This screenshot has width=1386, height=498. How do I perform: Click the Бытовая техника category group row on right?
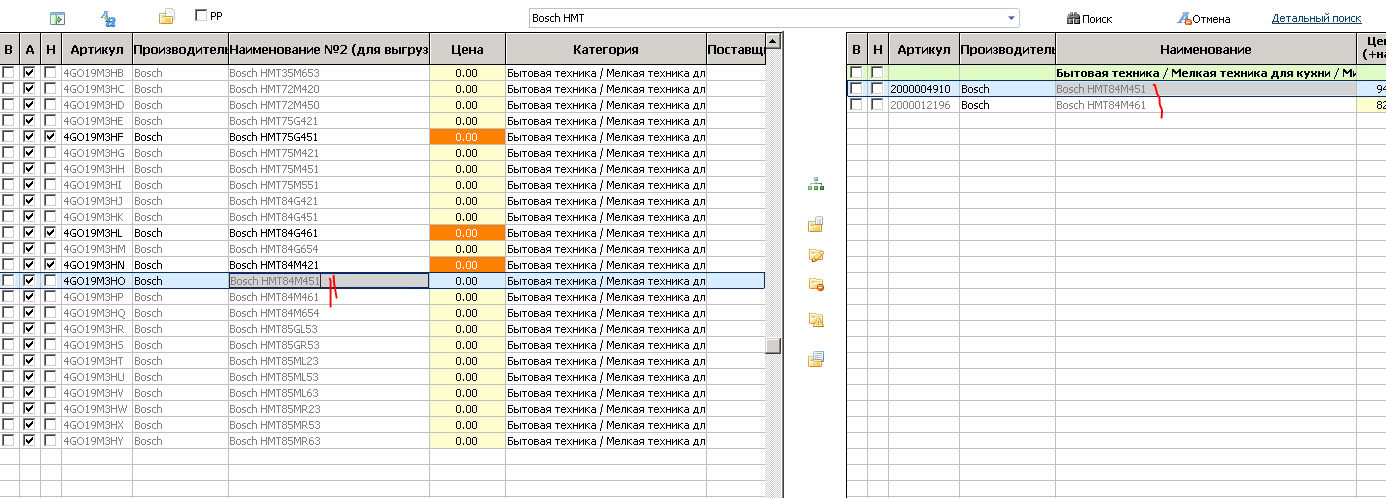[1205, 73]
